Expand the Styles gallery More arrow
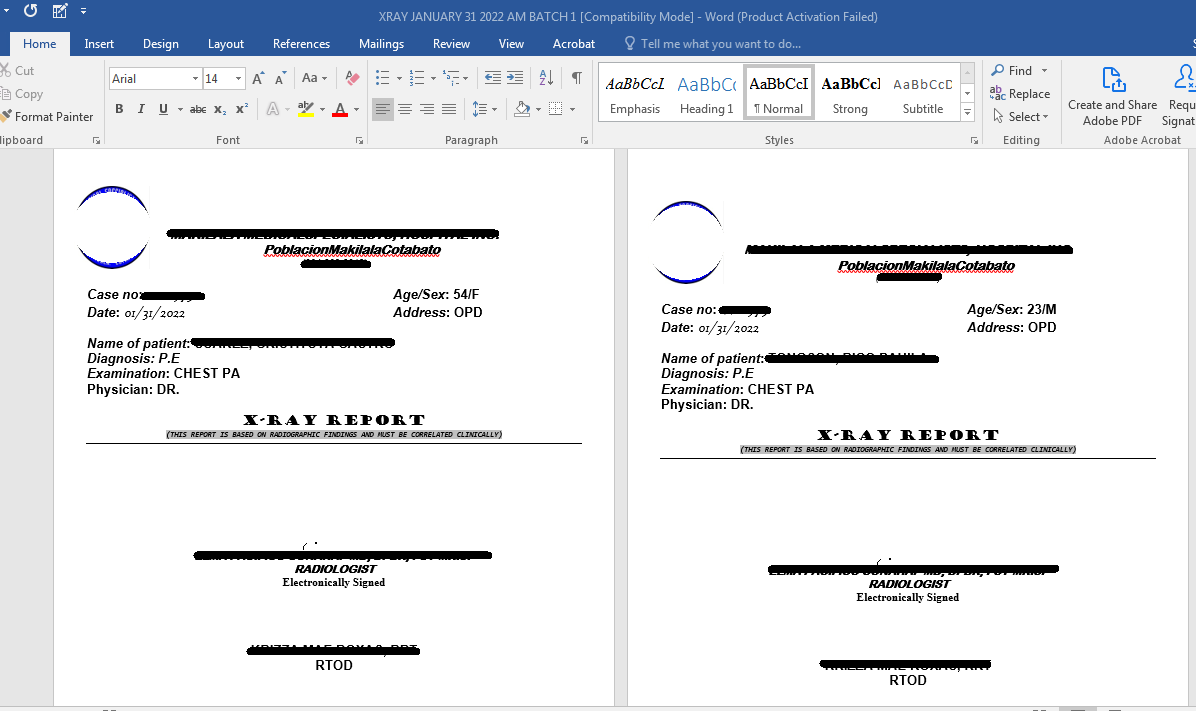The width and height of the screenshot is (1196, 711). [967, 112]
